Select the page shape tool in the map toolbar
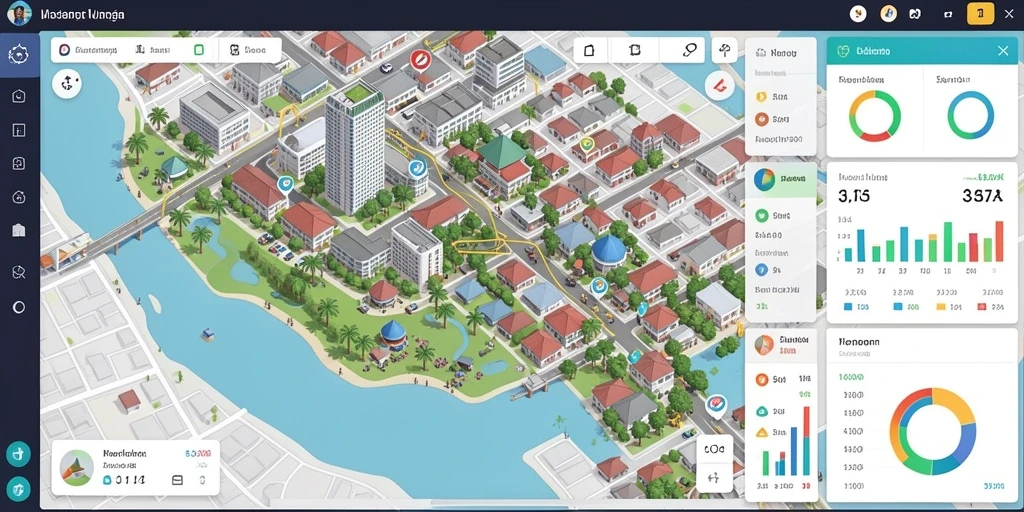Image resolution: width=1024 pixels, height=512 pixels. (590, 50)
